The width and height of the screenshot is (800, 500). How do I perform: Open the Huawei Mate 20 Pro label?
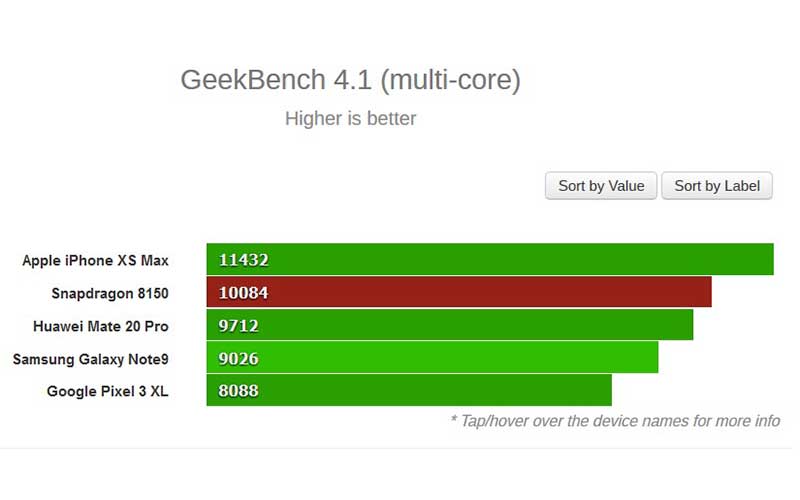pyautogui.click(x=101, y=326)
